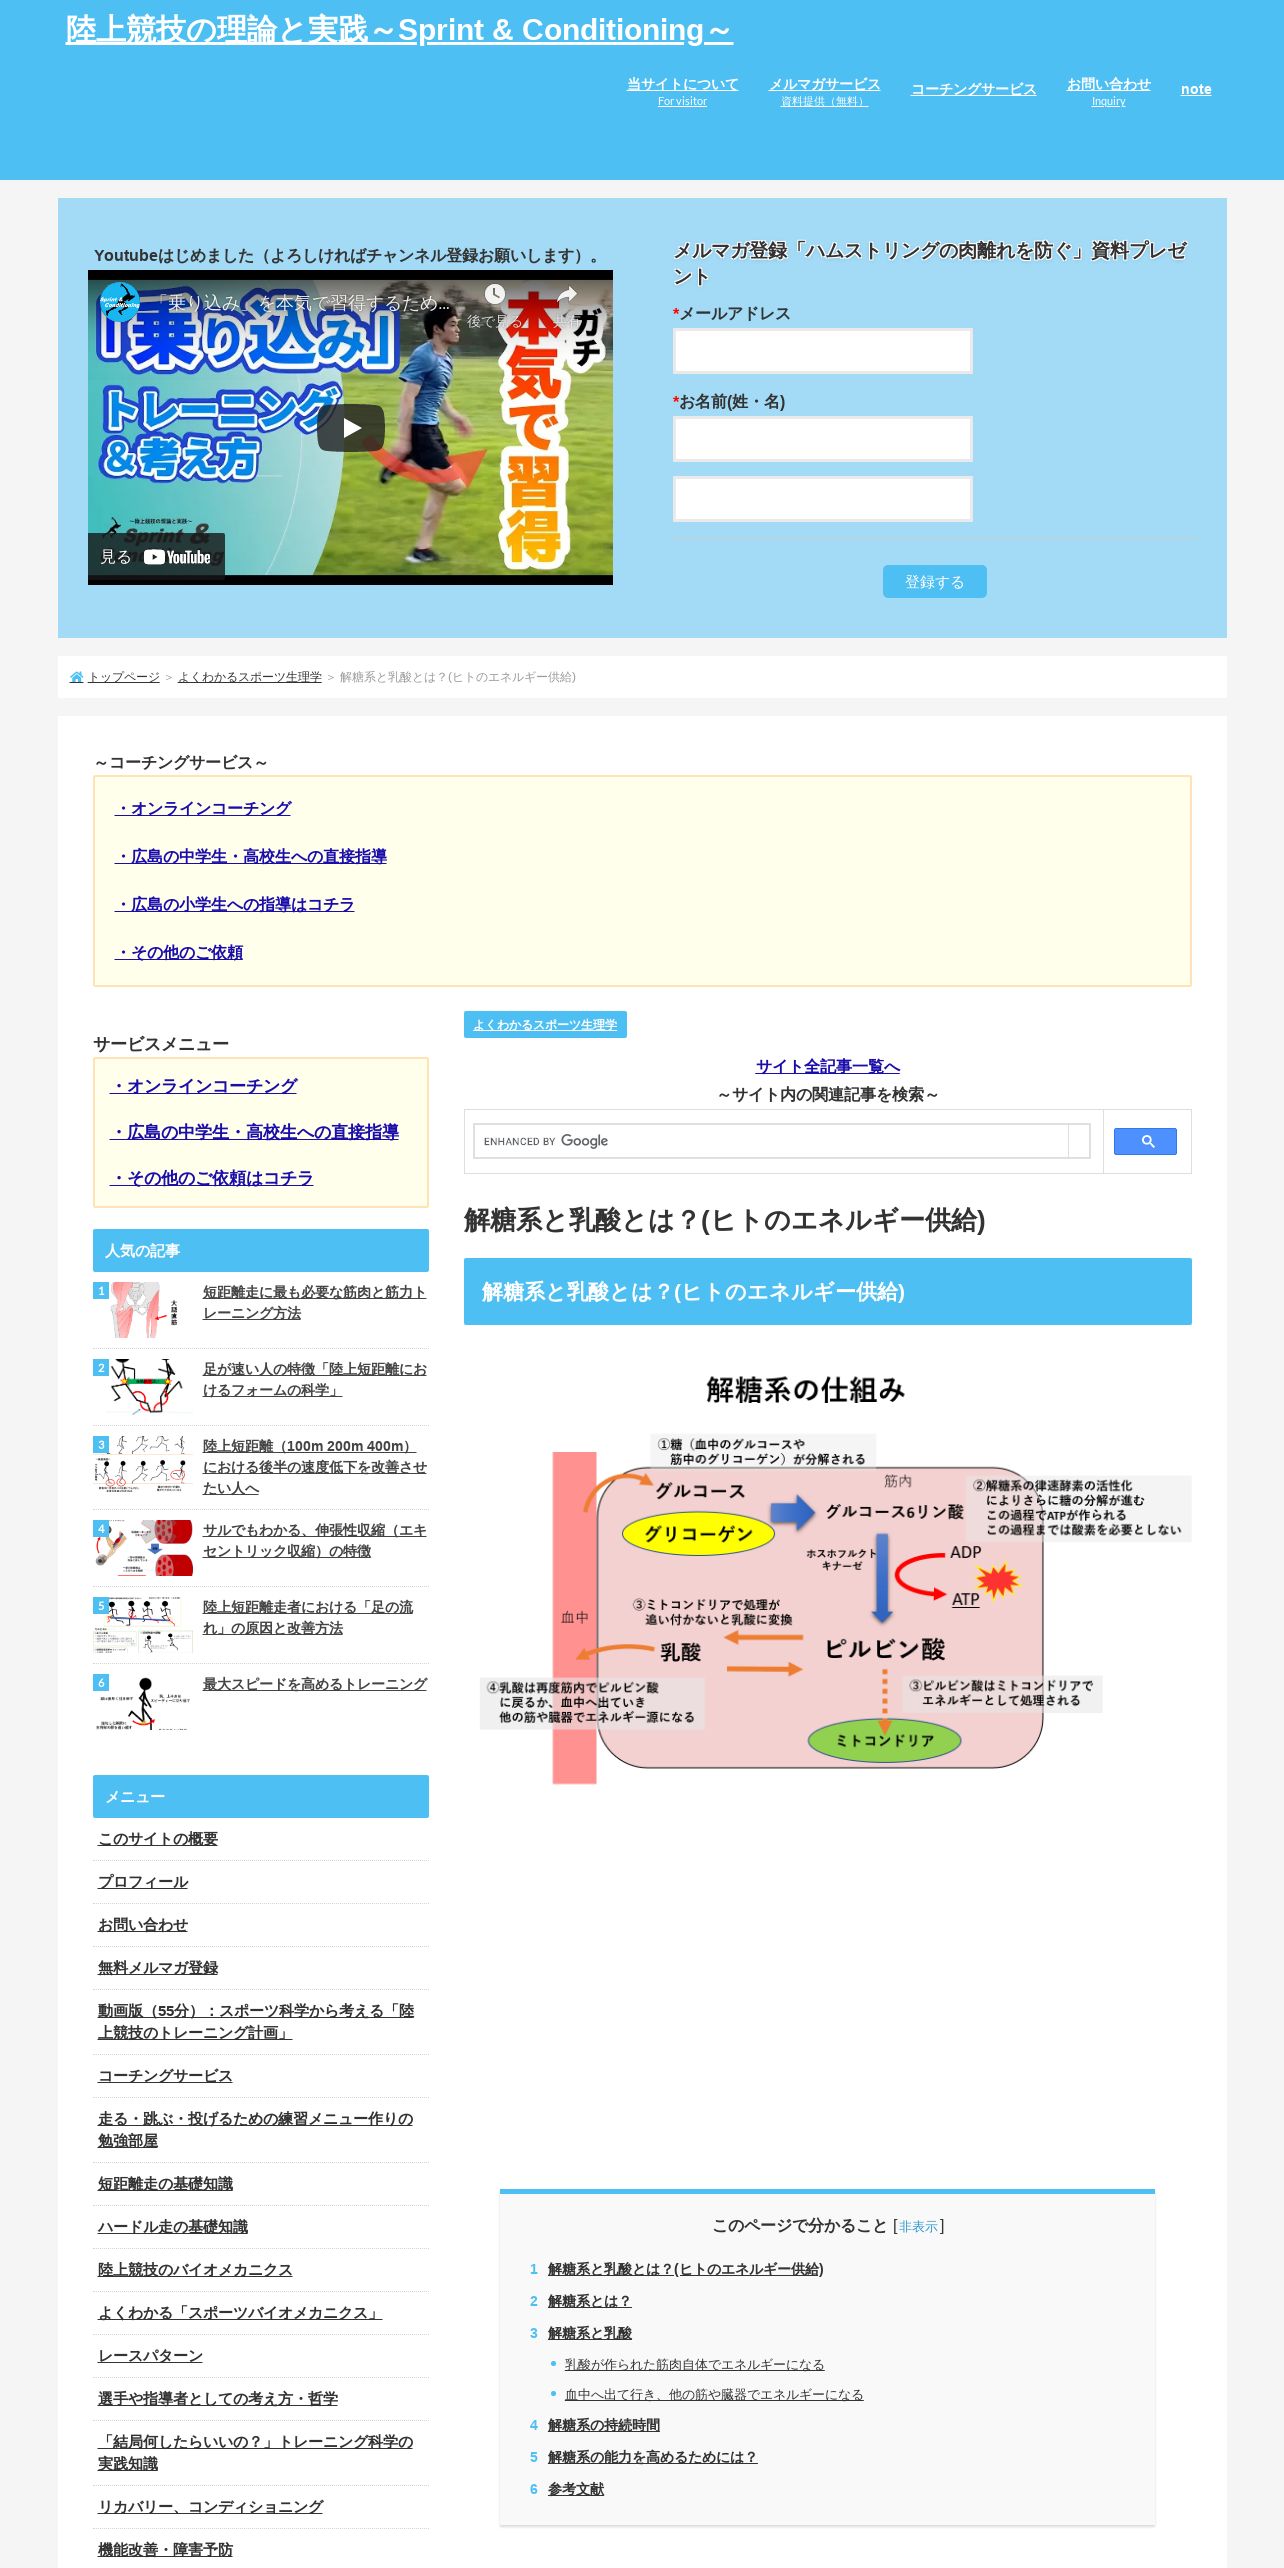Screen dimensions: 1284x2568
Task: Open 陸上競技のバイオメカニクス menu link
Action: pyautogui.click(x=195, y=2270)
